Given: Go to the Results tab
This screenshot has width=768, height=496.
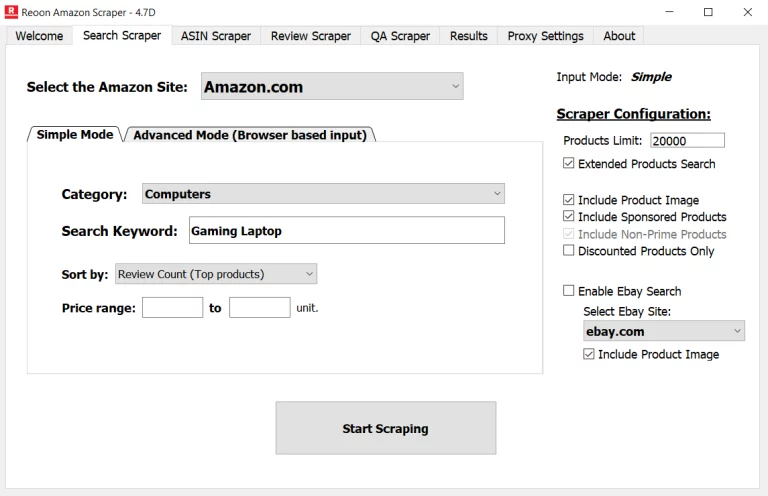Looking at the screenshot, I should 469,36.
